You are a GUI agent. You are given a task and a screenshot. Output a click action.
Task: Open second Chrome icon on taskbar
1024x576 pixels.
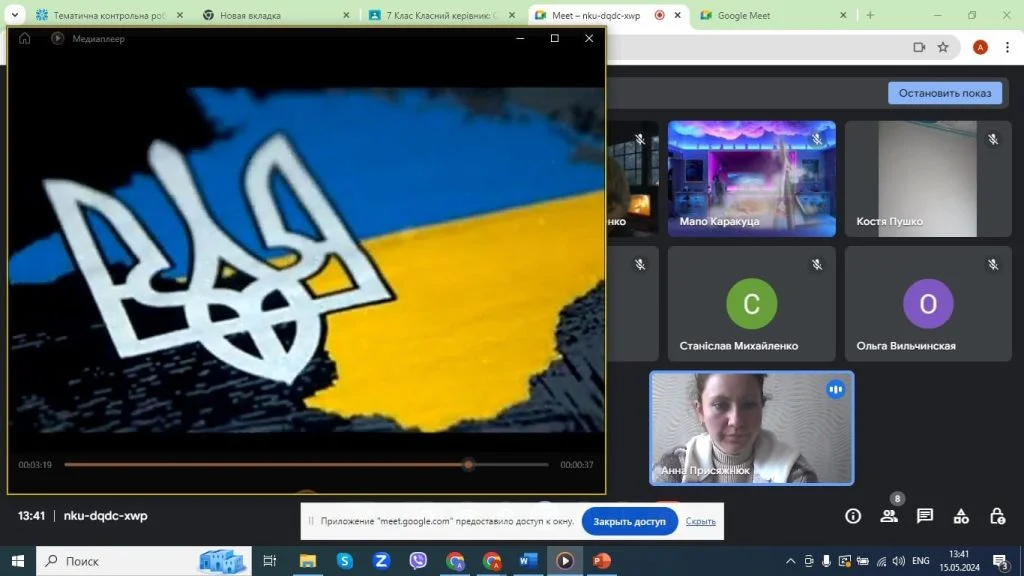click(x=492, y=561)
